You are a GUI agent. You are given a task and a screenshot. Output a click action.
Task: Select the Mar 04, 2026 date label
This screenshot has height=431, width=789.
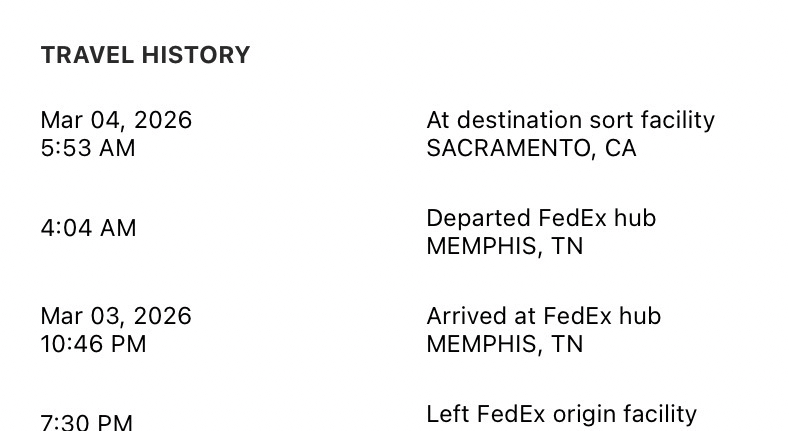tap(116, 120)
